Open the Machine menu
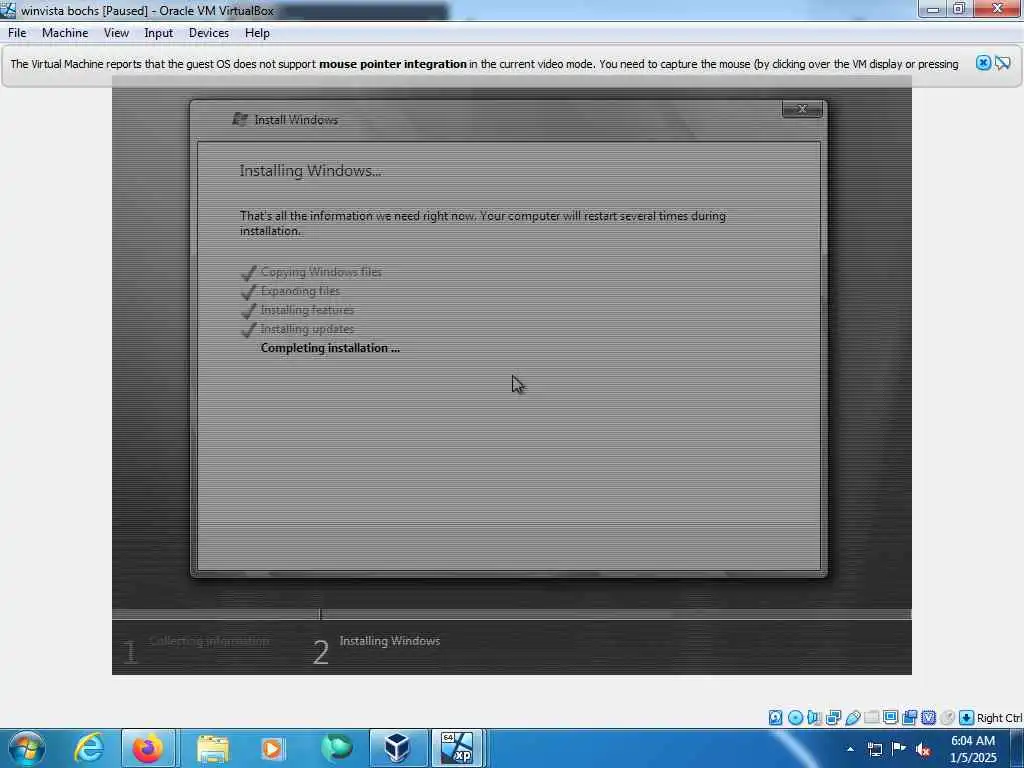The width and height of the screenshot is (1024, 768). (65, 33)
